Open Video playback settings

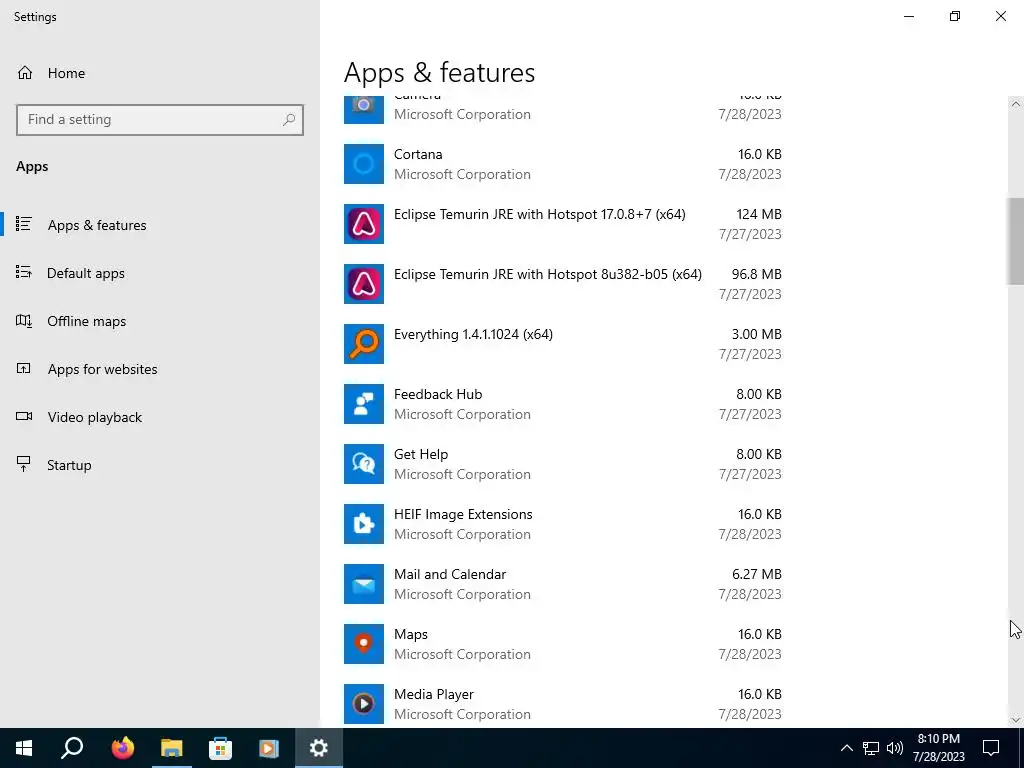(160, 417)
